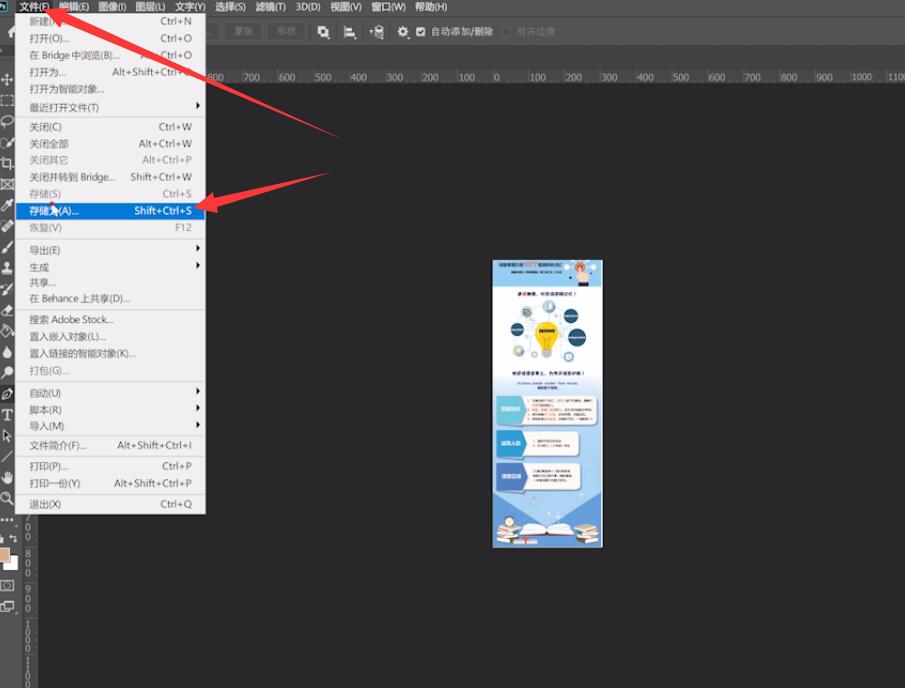
Task: Select the Line tool
Action: click(7, 457)
